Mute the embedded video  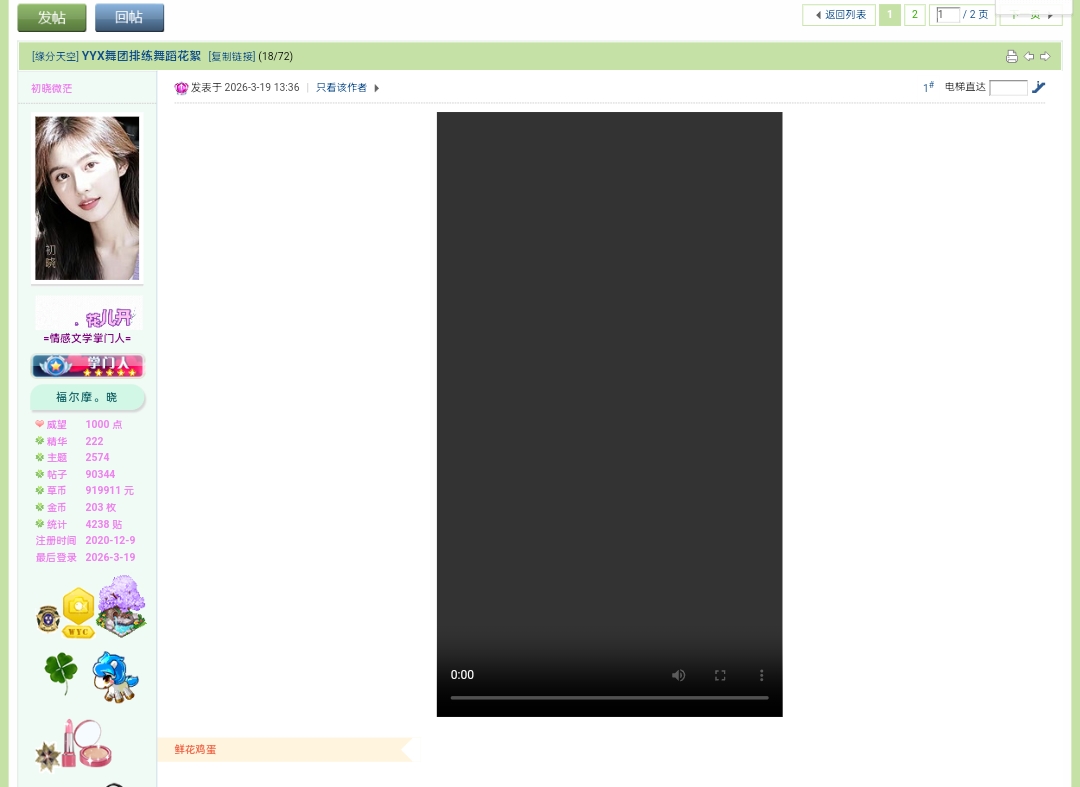pos(679,675)
